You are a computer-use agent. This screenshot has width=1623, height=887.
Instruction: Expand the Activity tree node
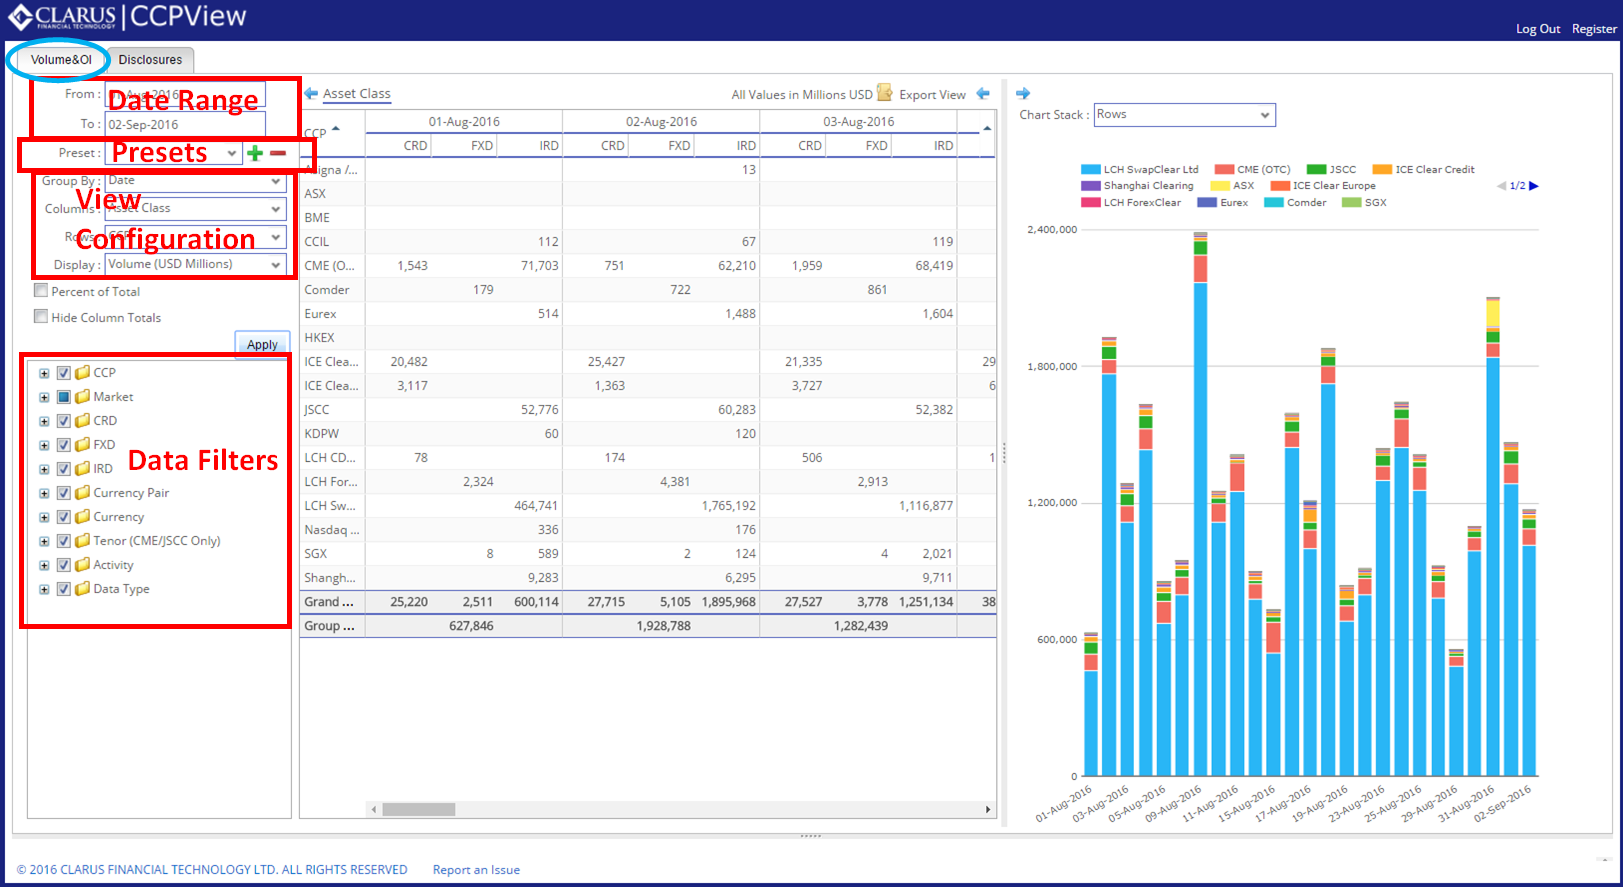pos(44,565)
